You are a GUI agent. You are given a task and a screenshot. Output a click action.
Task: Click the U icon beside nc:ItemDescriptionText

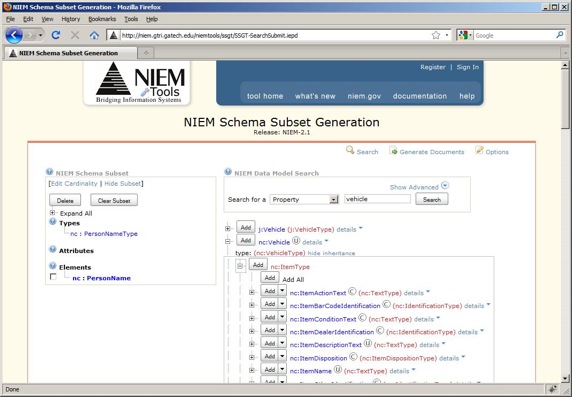click(x=368, y=343)
